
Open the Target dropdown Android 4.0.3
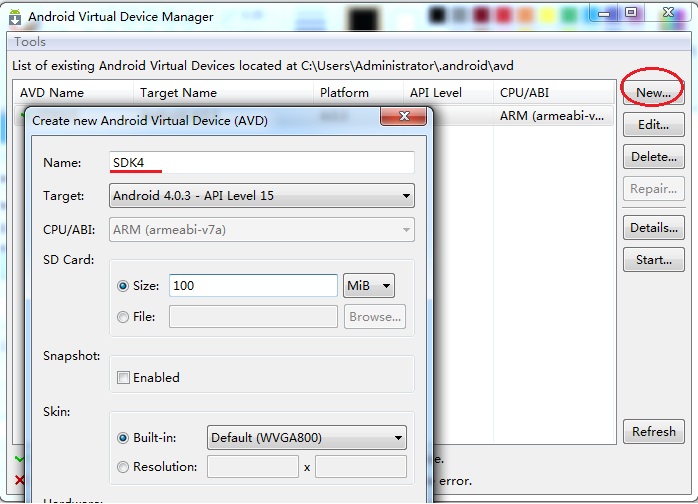coord(262,196)
